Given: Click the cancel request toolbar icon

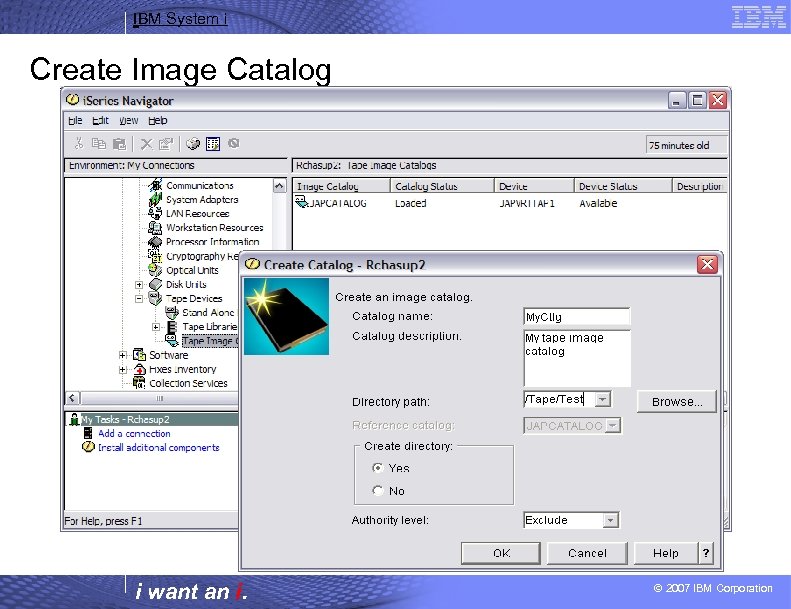Looking at the screenshot, I should click(233, 143).
